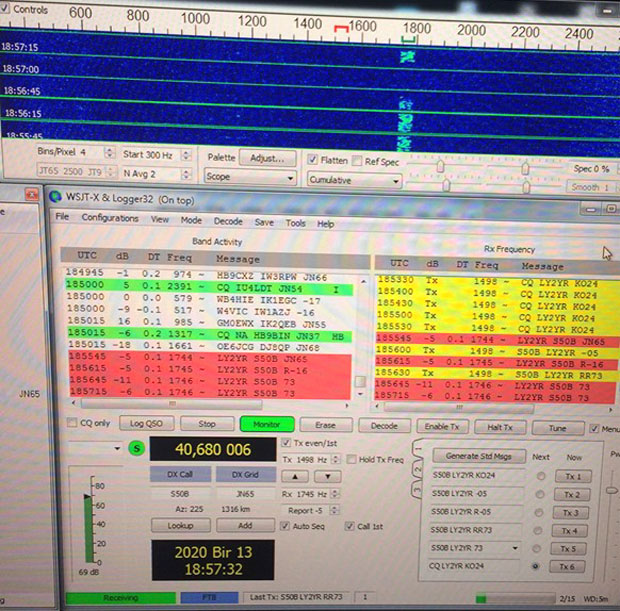Adjust the N Avg 2 spinner

pyautogui.click(x=186, y=174)
